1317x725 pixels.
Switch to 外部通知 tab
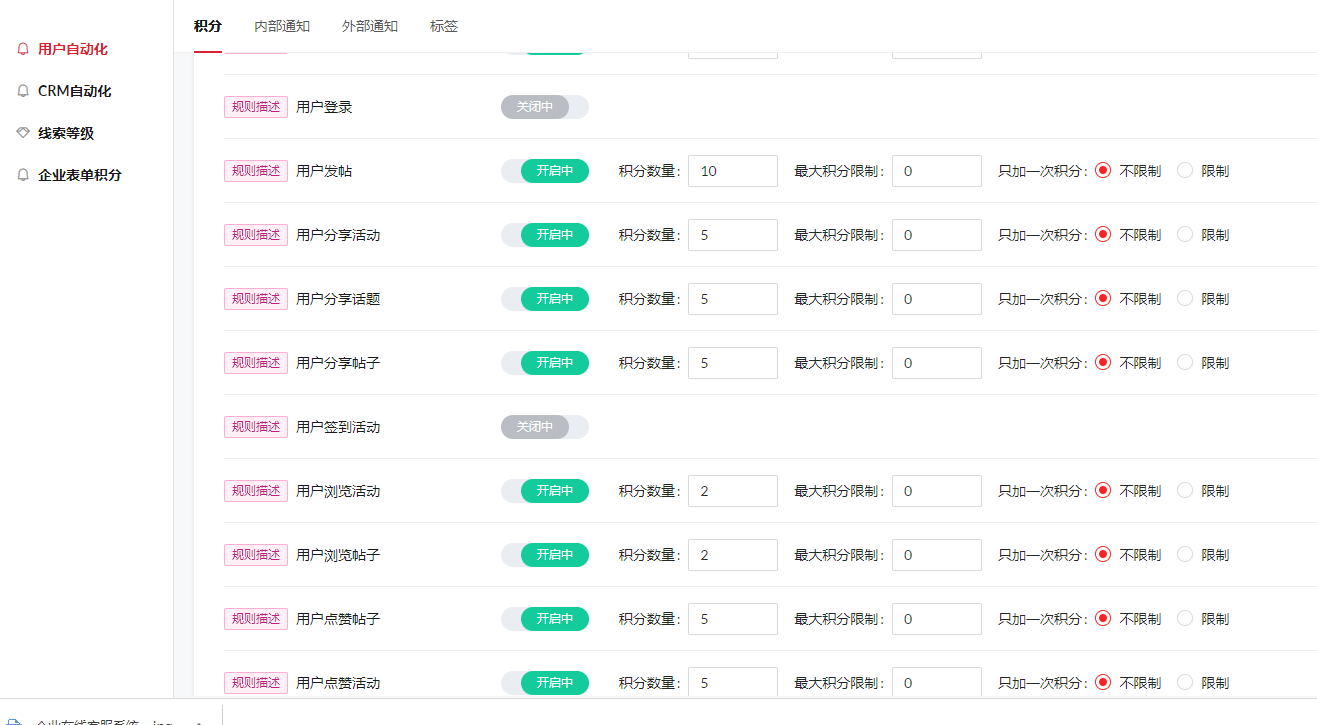coord(370,26)
